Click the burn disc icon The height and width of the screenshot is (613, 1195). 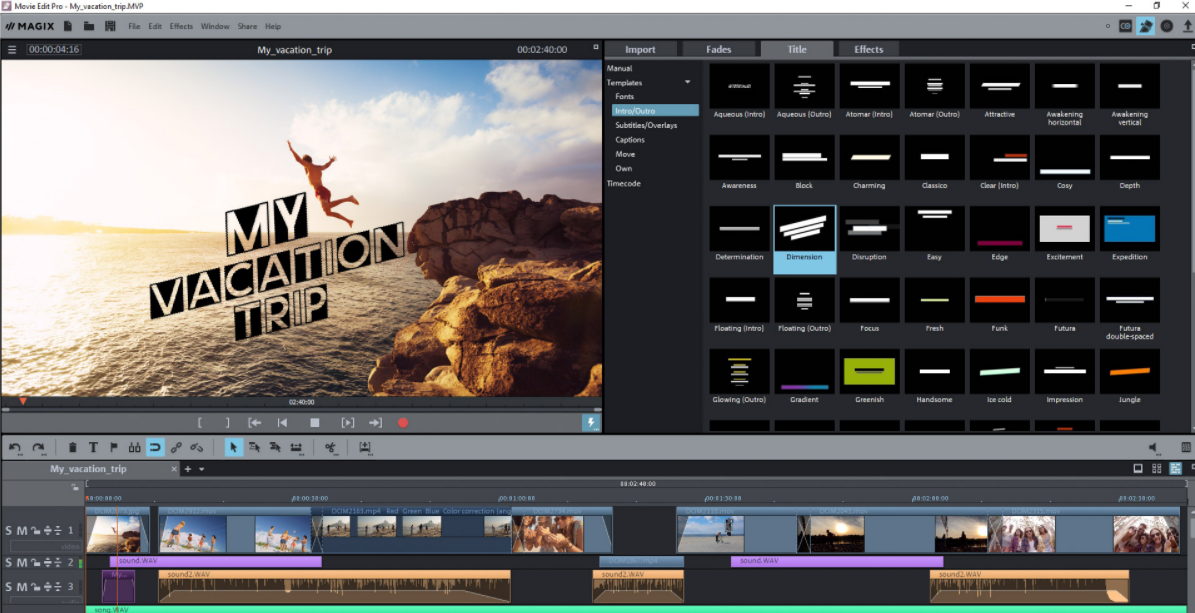point(1166,26)
